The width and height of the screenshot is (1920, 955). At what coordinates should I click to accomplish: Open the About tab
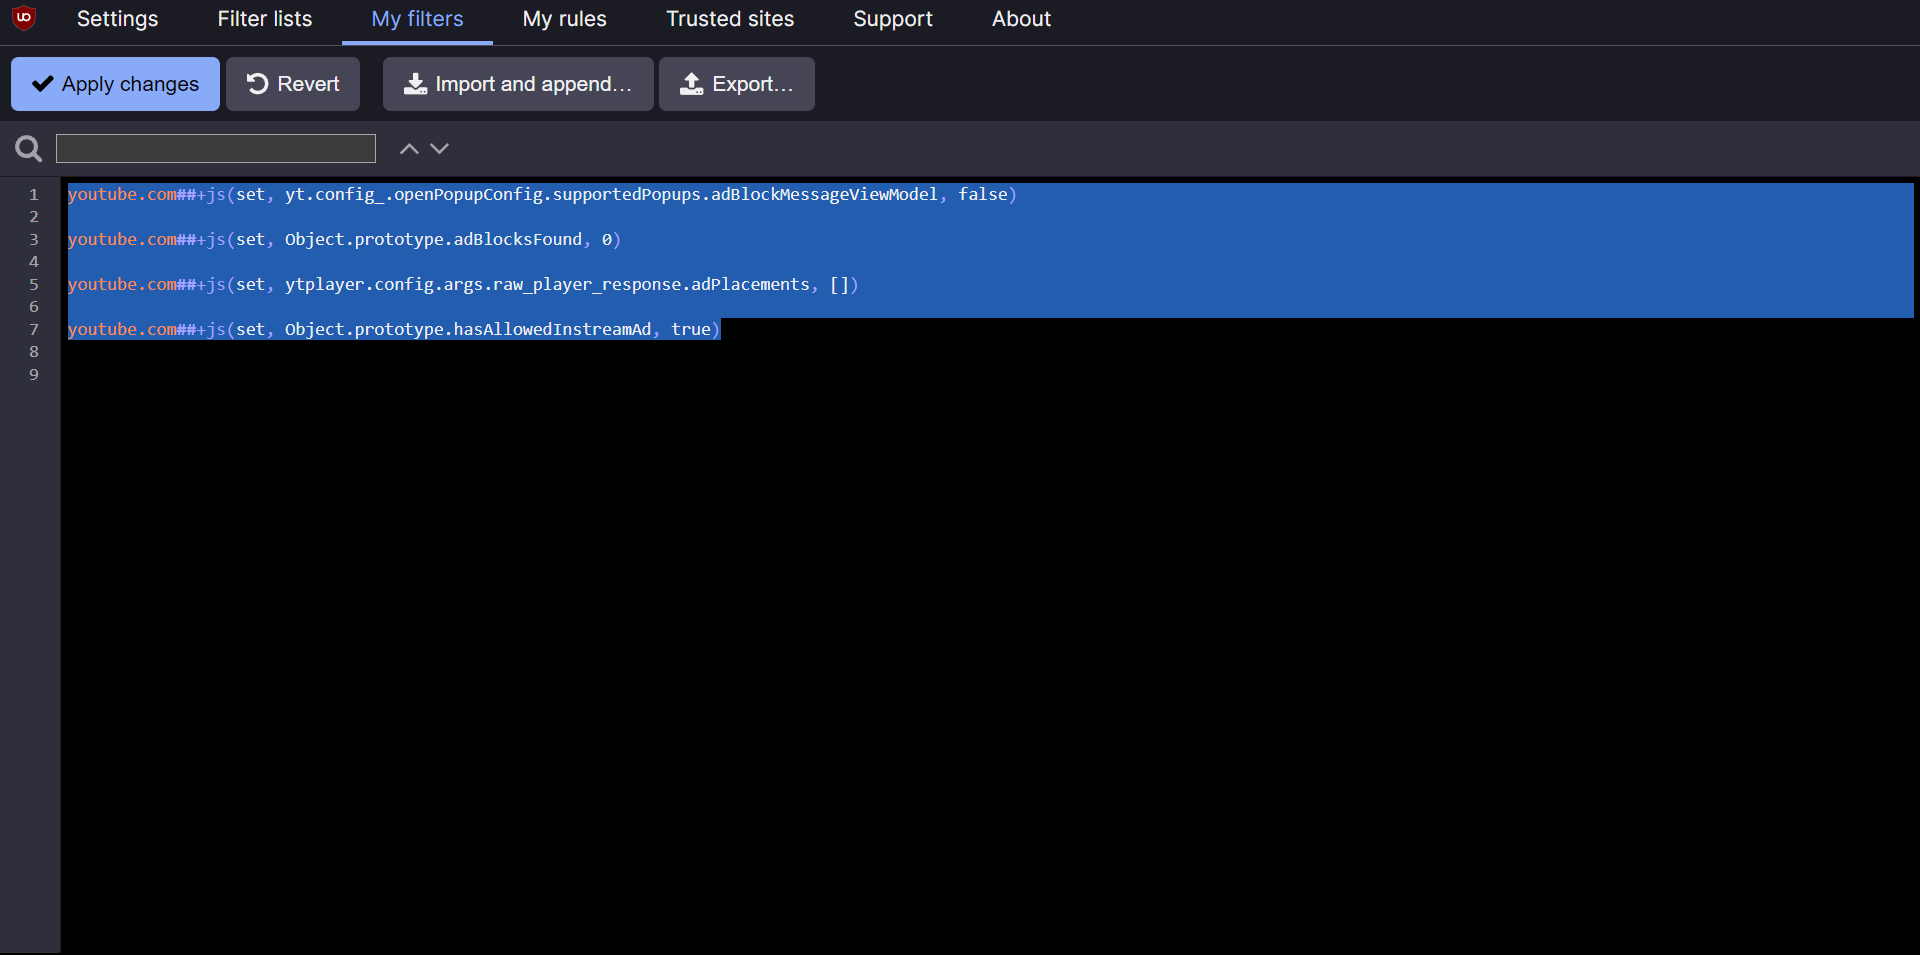[x=1021, y=19]
